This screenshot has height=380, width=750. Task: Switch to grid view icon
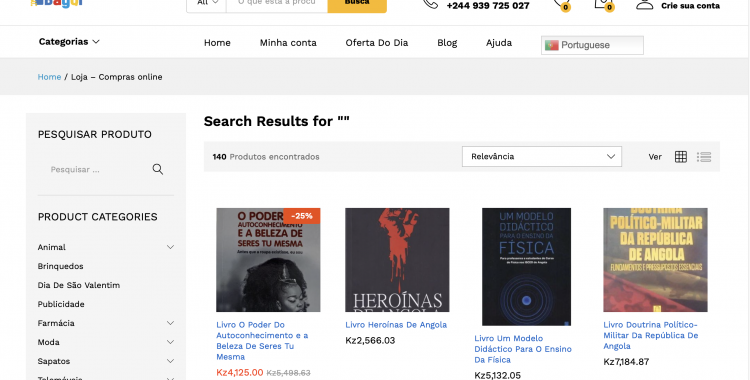point(681,156)
